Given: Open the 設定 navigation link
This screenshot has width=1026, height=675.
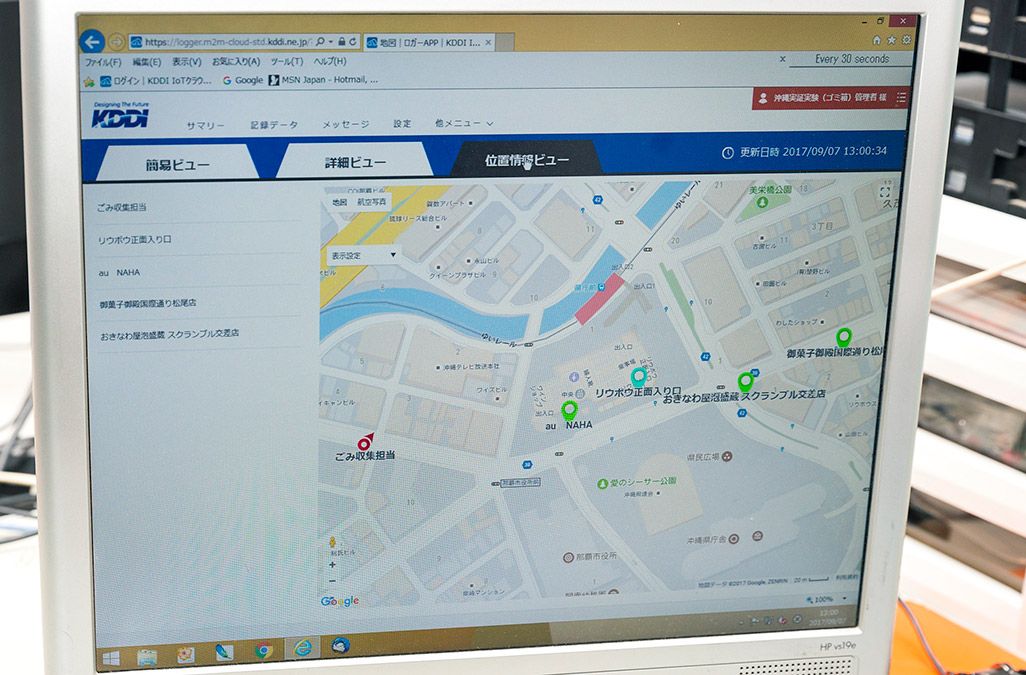Looking at the screenshot, I should click(x=402, y=124).
